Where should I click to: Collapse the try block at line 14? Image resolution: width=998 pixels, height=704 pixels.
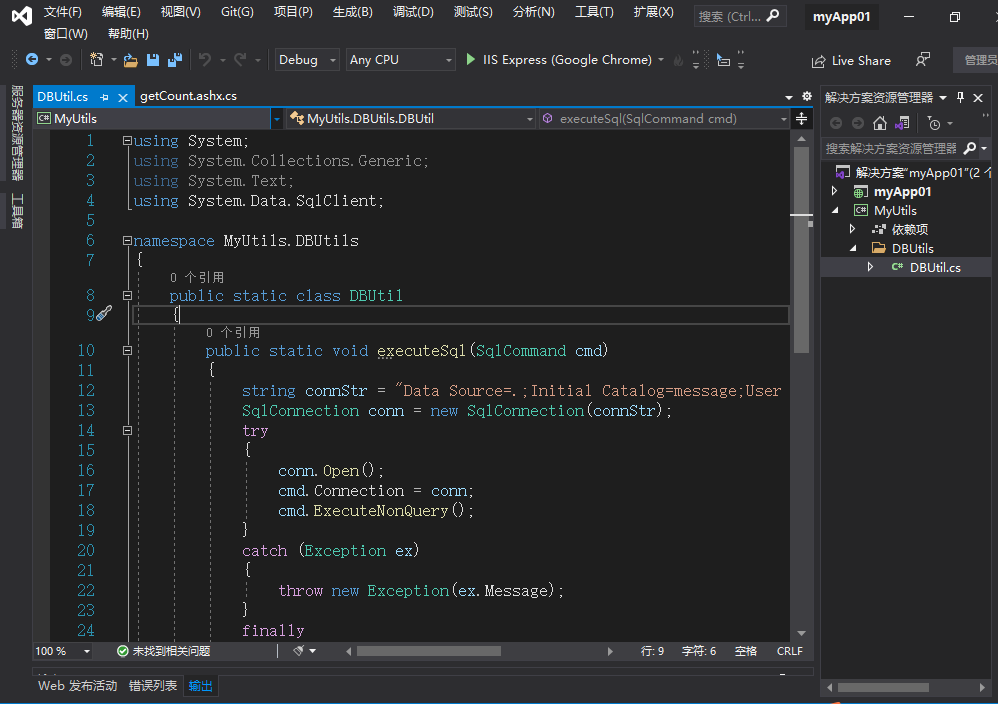click(127, 430)
